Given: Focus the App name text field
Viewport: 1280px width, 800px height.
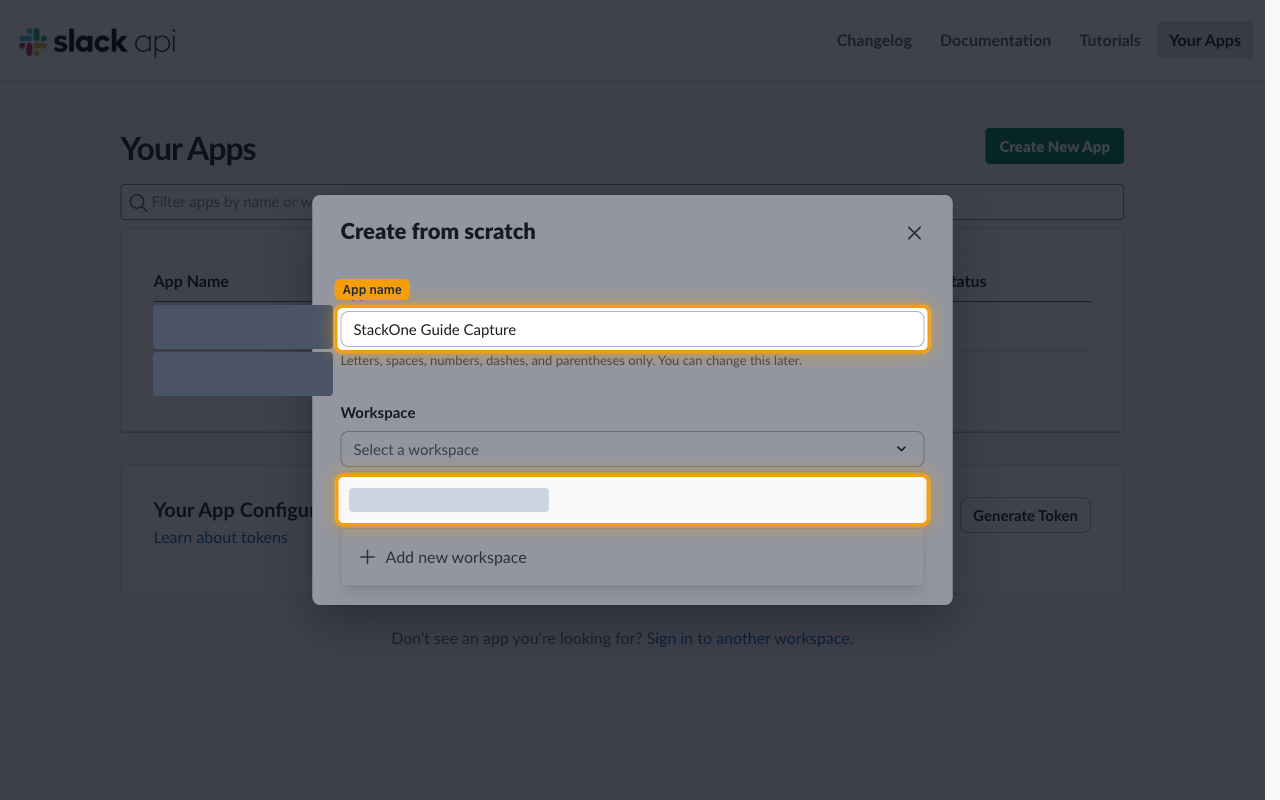Looking at the screenshot, I should tap(632, 329).
